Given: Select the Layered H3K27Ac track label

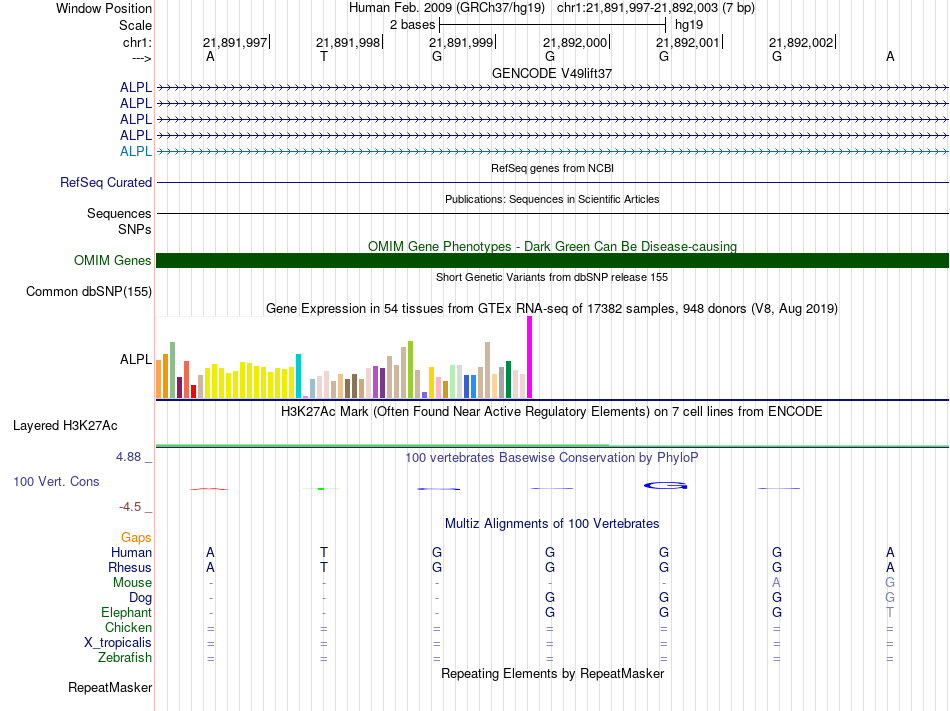Looking at the screenshot, I should 65,426.
